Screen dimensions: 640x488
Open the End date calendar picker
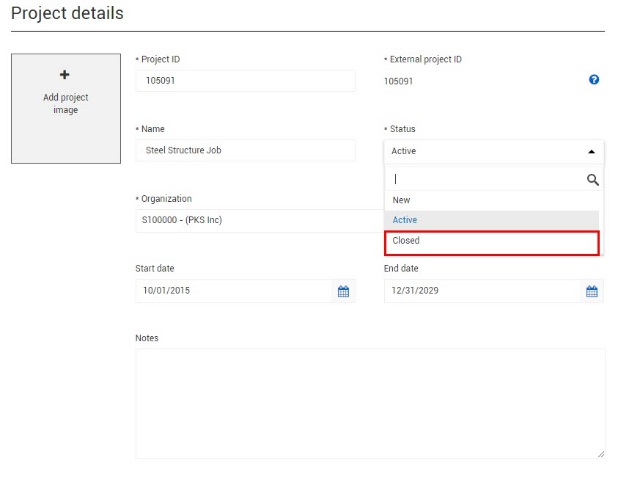(x=592, y=291)
